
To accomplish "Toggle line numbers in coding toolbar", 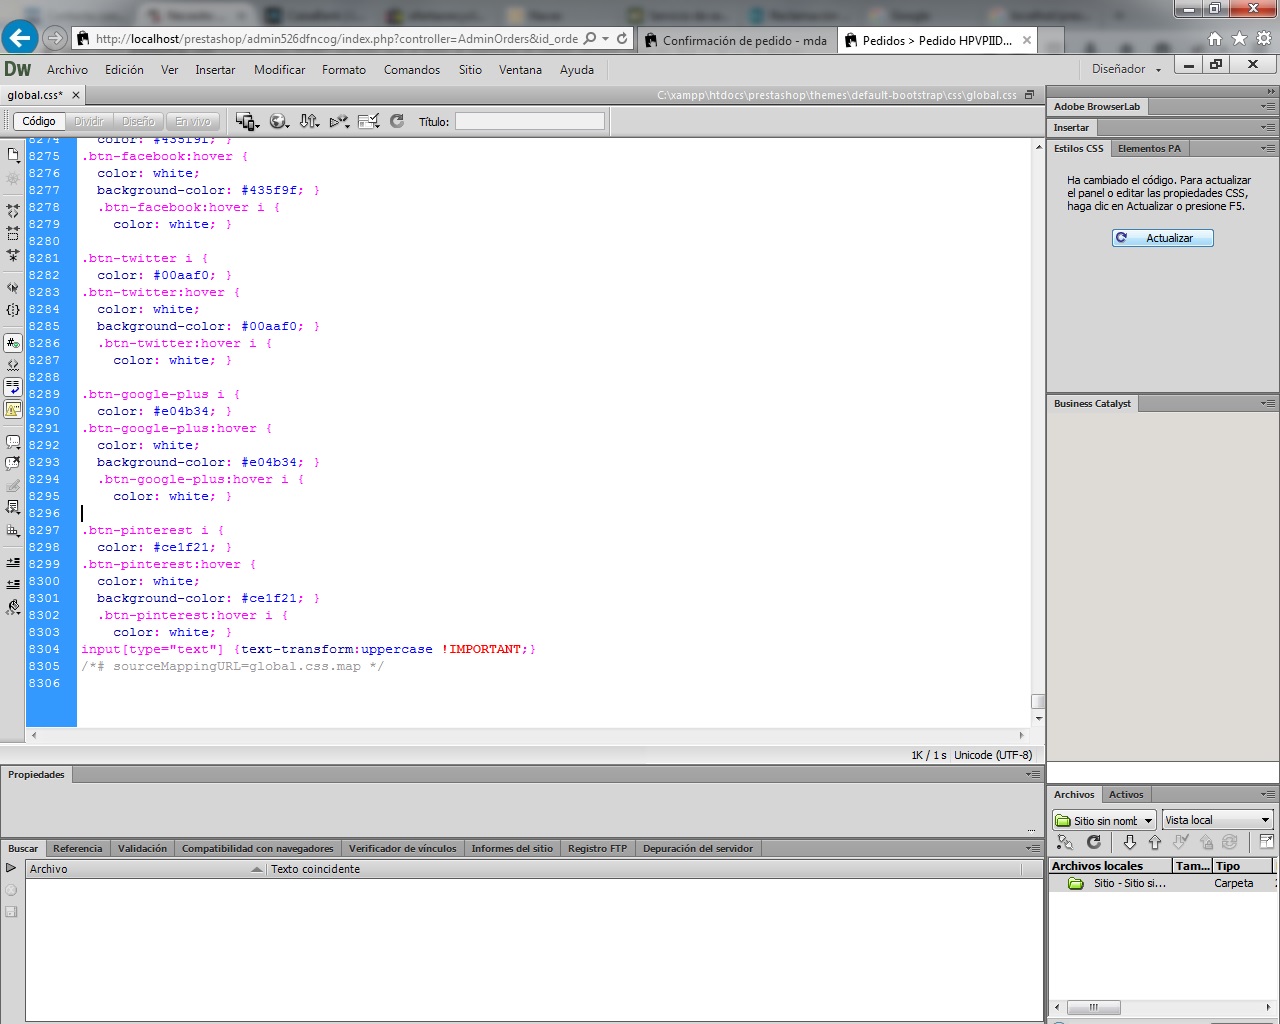I will 13,343.
